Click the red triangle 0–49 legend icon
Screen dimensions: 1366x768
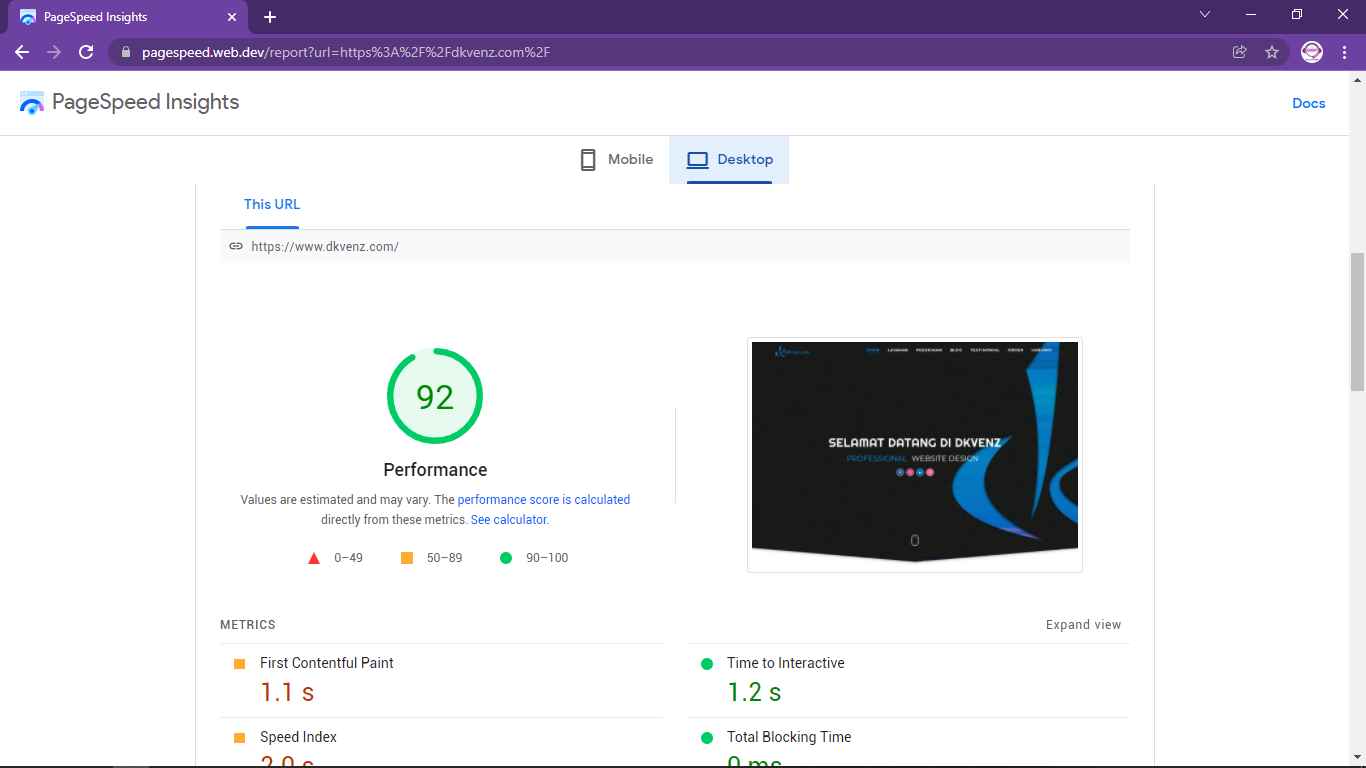coord(314,558)
